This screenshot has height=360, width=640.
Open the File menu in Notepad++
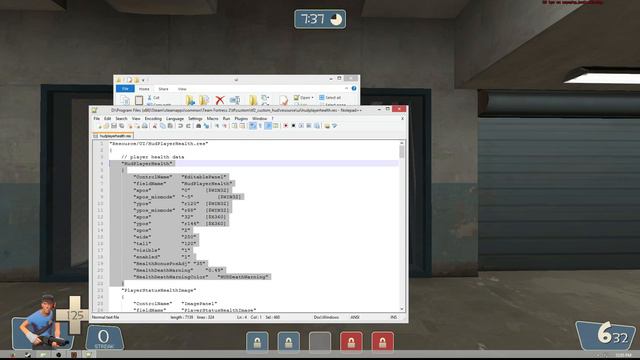tap(97, 118)
